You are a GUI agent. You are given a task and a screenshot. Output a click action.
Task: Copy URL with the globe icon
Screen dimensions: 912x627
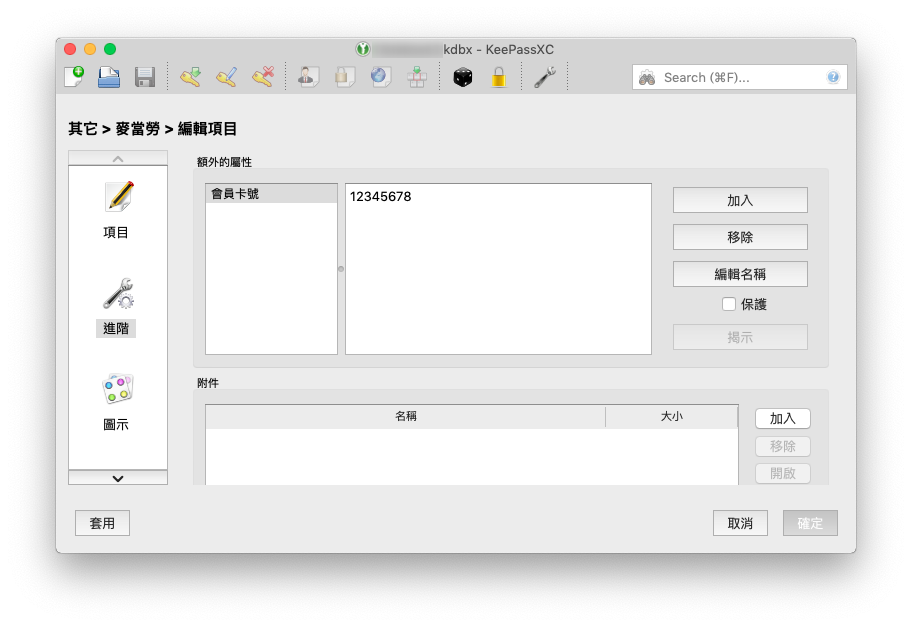click(380, 77)
